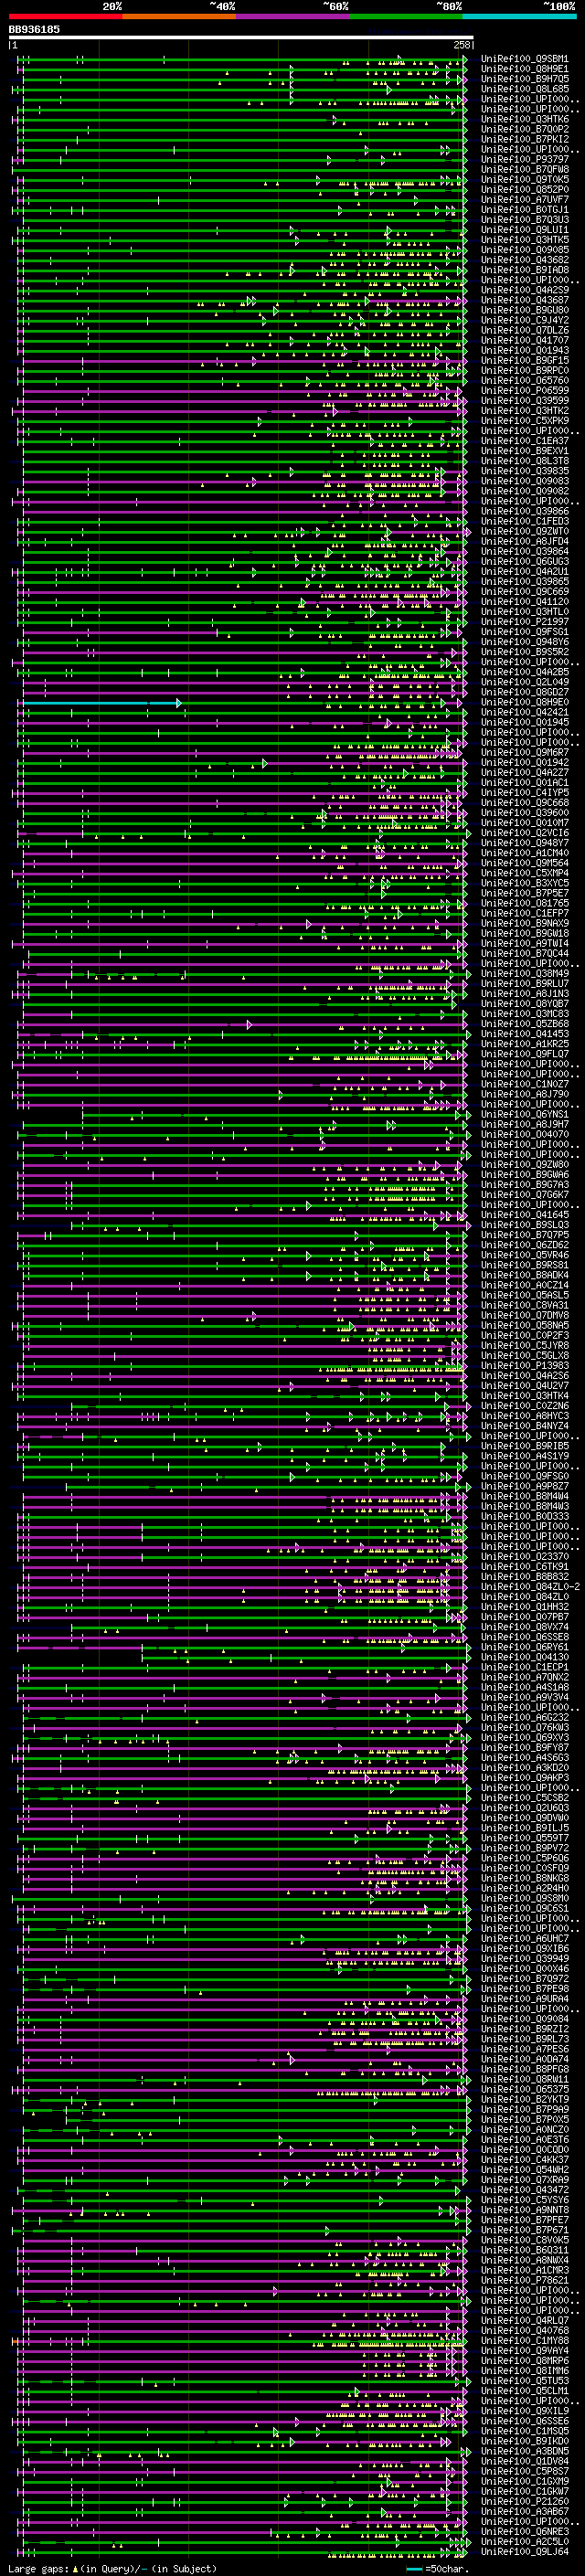Open hit UniRef100_B0TGJ1
The height and width of the screenshot is (2576, 585).
pos(524,209)
